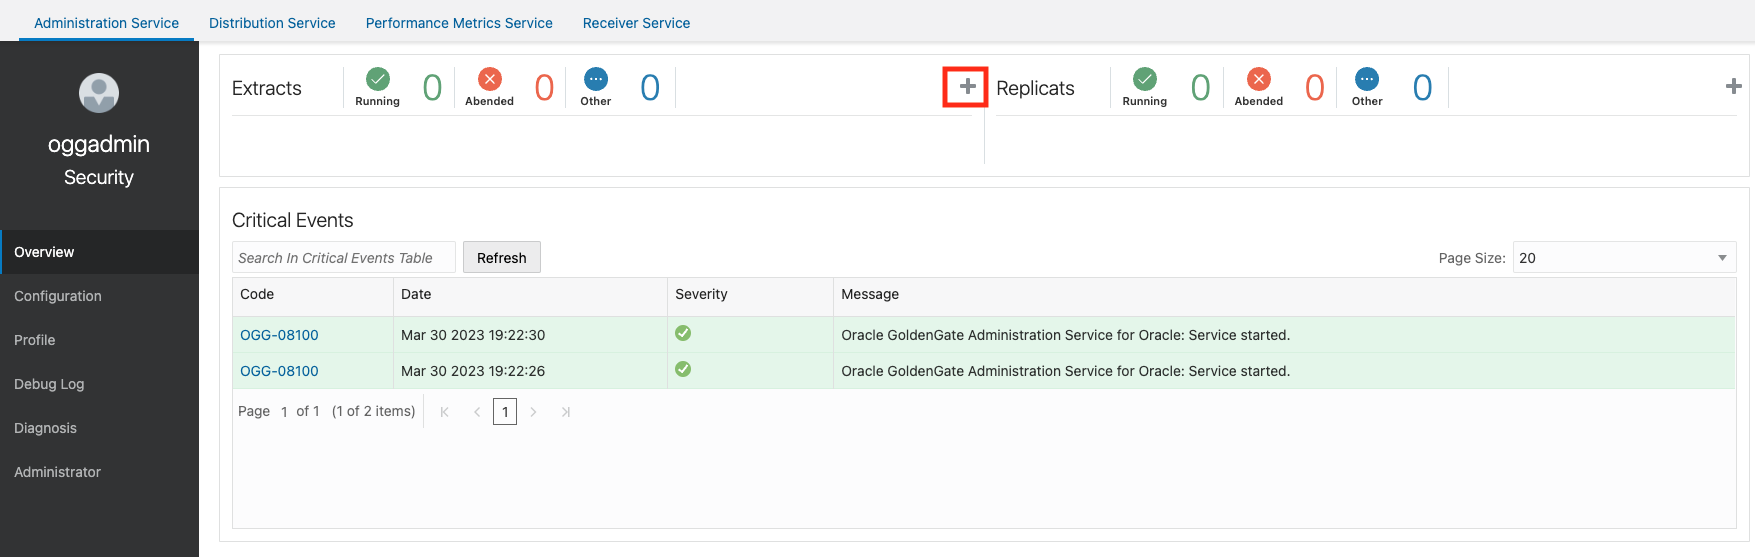Open OGG-08100 link dated 19:22:30
This screenshot has height=557, width=1755.
[x=279, y=335]
